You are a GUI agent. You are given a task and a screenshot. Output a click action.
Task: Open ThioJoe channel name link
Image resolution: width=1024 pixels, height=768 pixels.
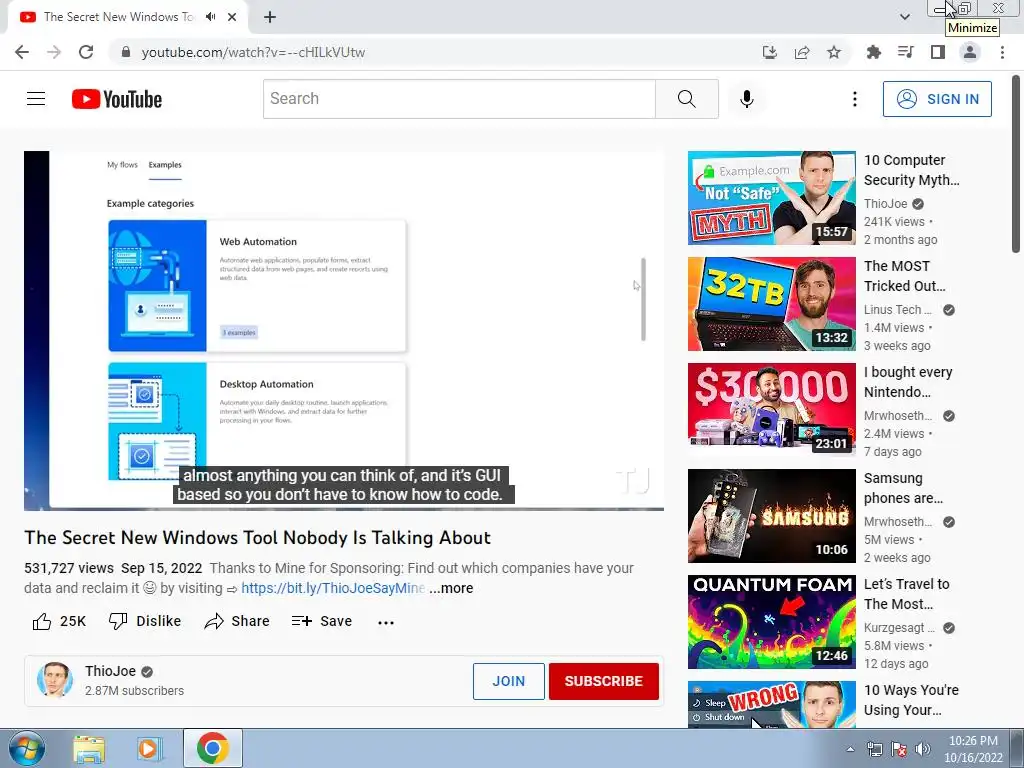click(x=110, y=671)
